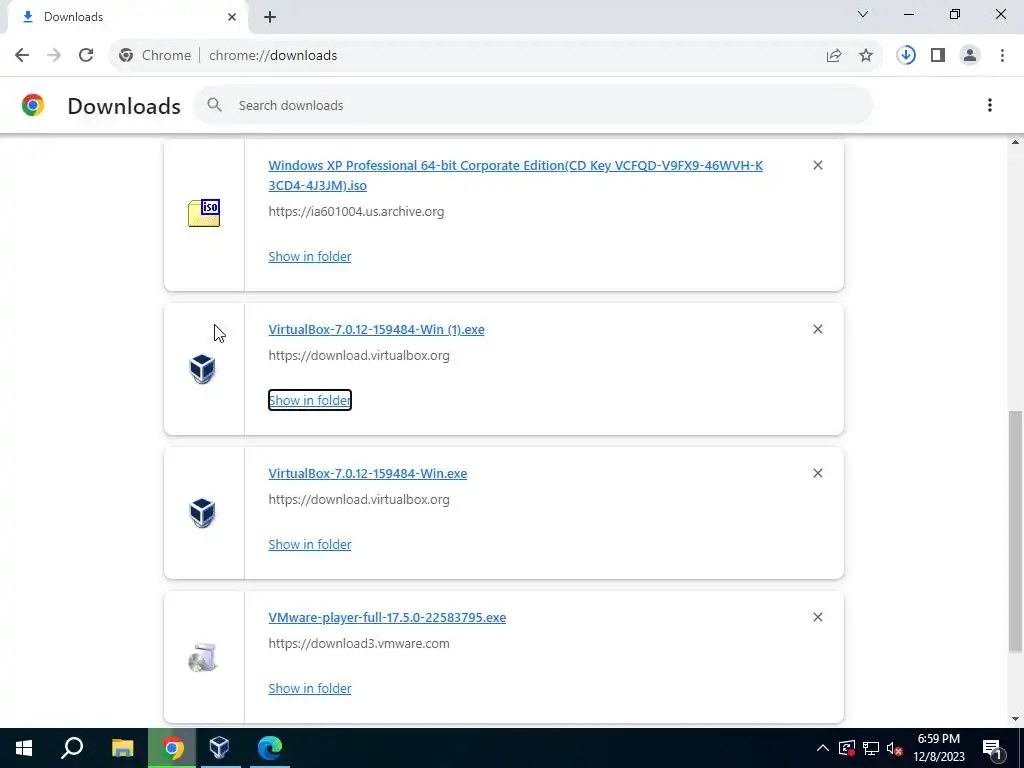Go back using the browser back arrow

(x=22, y=56)
